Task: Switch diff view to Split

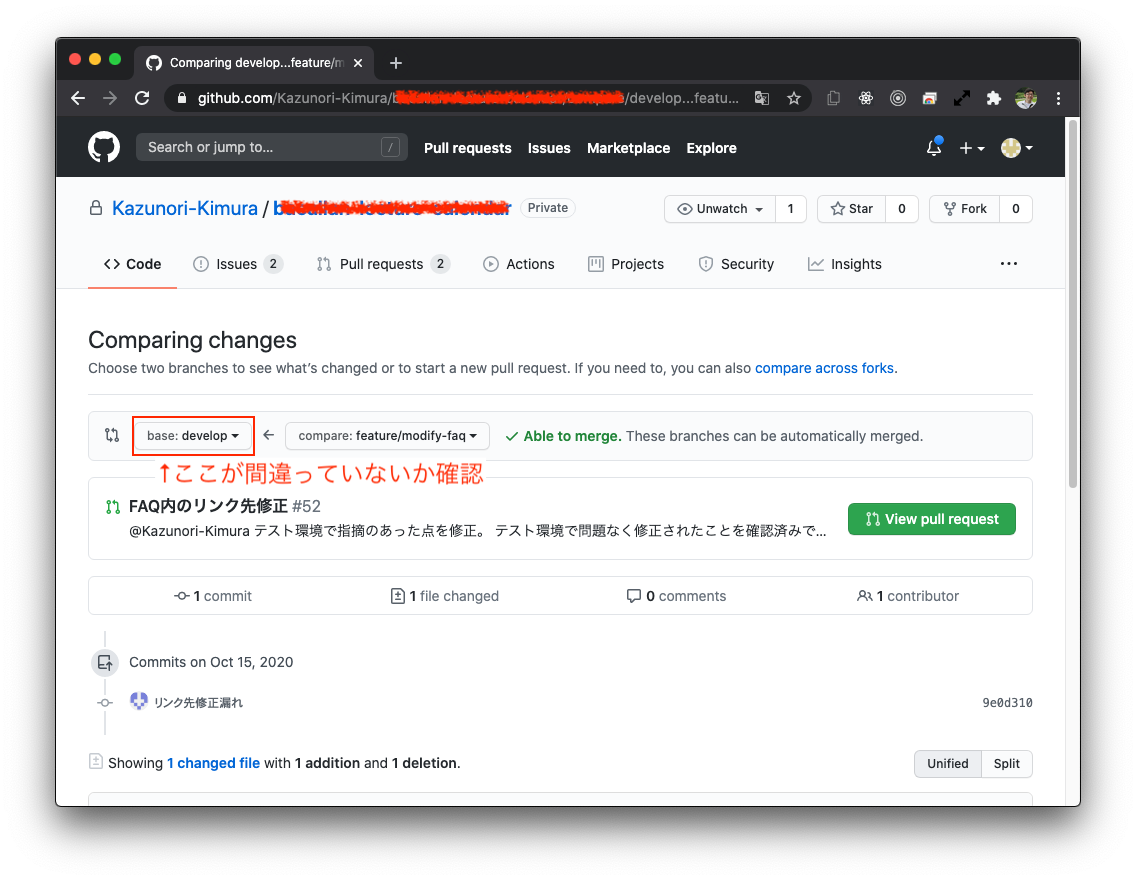Action: (x=1006, y=763)
